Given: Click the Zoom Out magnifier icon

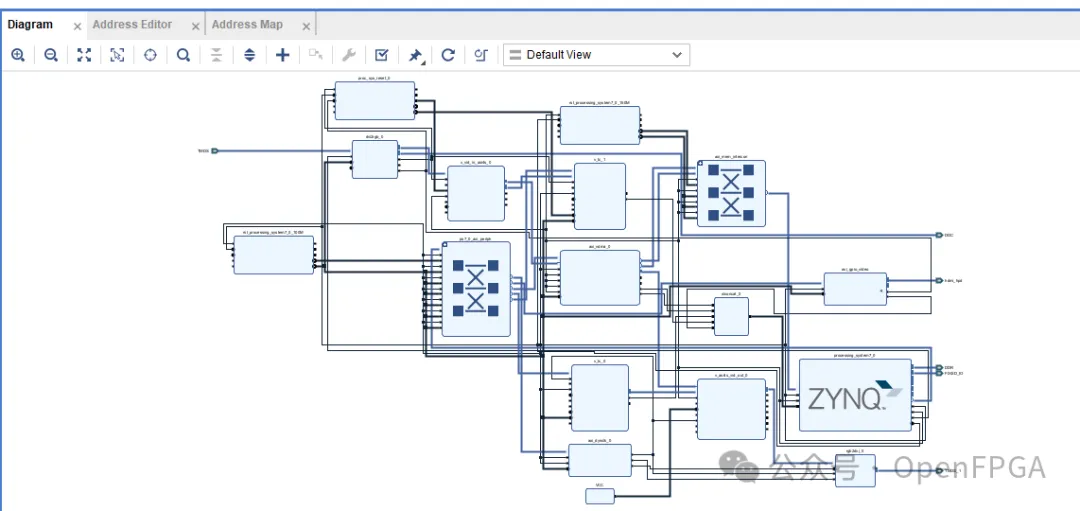Looking at the screenshot, I should (51, 55).
